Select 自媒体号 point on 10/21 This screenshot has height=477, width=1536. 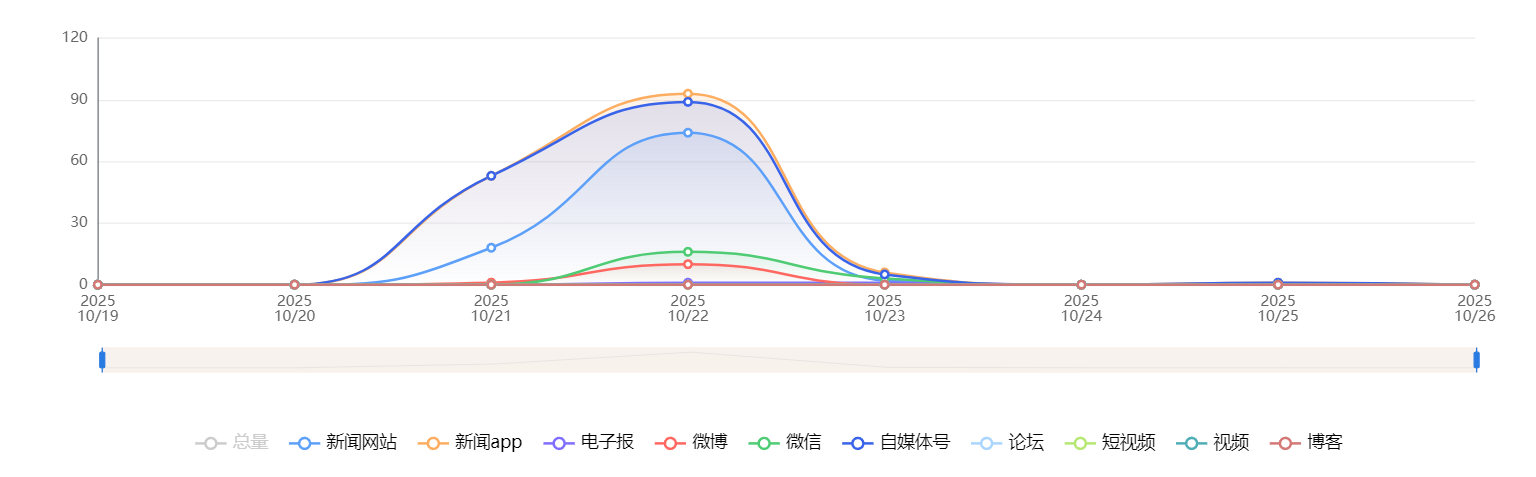click(491, 176)
